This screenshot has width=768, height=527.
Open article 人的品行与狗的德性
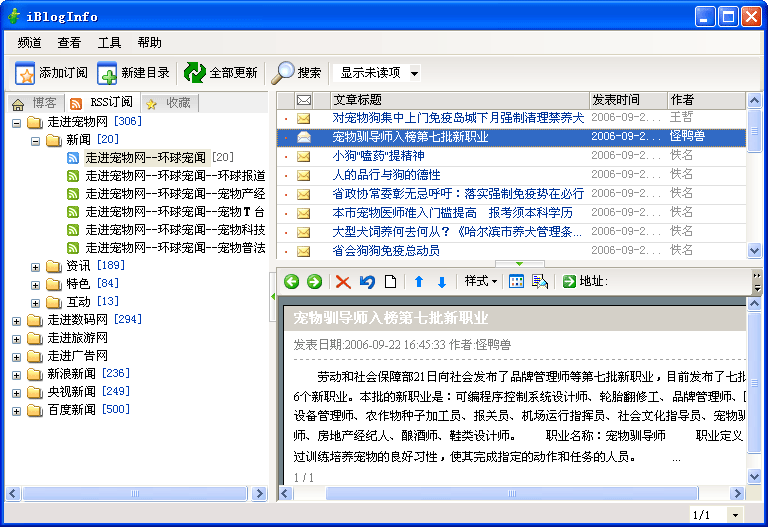[386, 175]
